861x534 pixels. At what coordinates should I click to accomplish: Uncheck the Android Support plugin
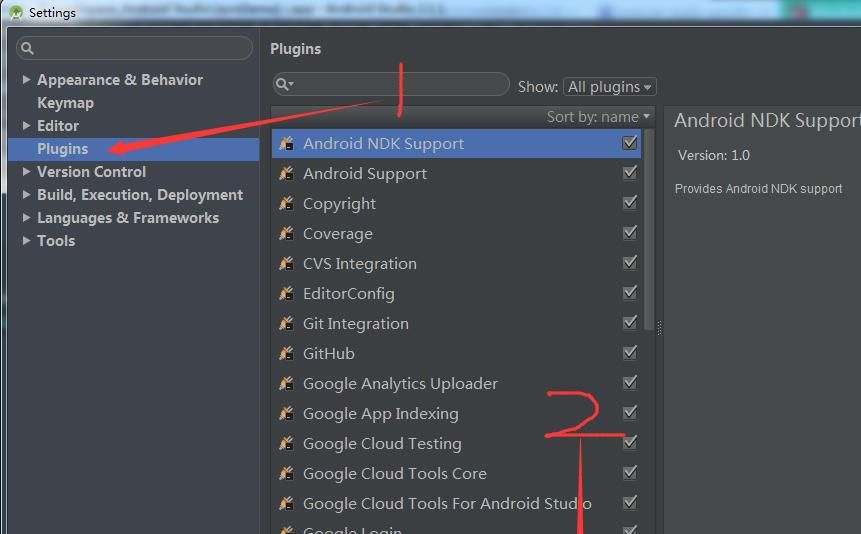coord(630,173)
